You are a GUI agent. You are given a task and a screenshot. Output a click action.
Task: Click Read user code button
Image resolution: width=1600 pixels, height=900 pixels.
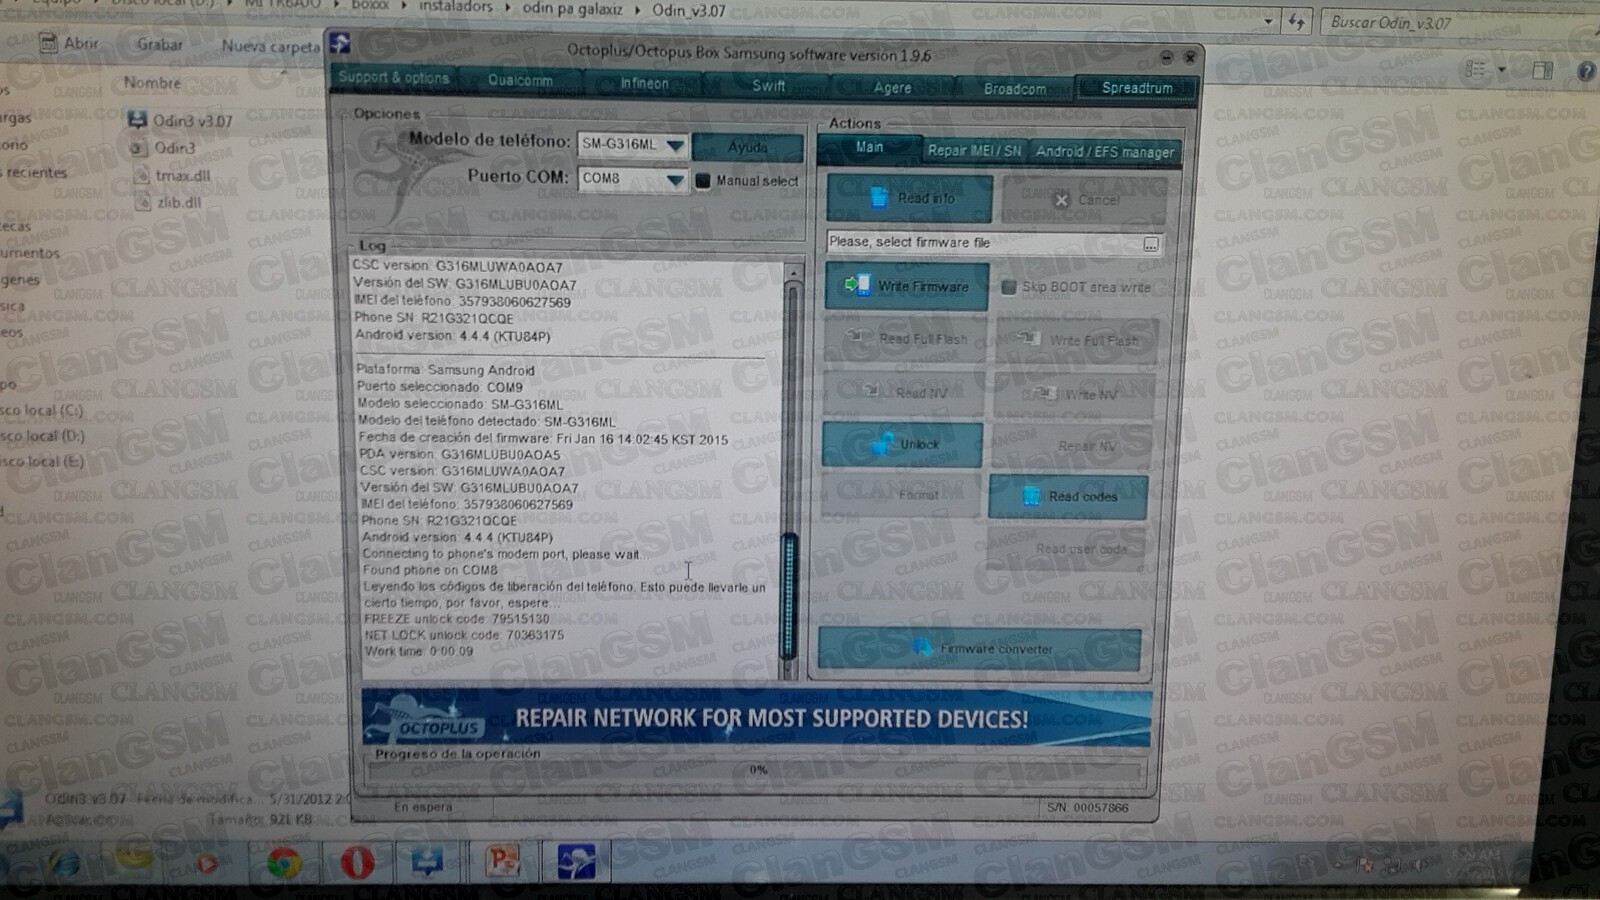1067,548
